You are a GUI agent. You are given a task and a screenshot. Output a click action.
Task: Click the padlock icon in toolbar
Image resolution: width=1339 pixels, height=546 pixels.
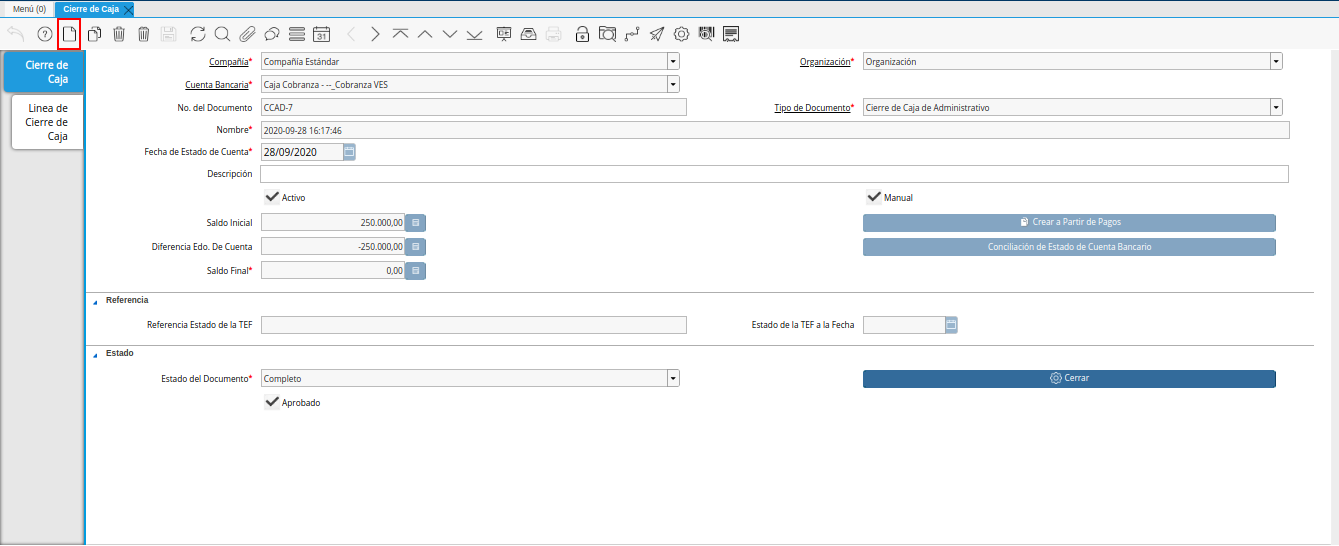[582, 34]
